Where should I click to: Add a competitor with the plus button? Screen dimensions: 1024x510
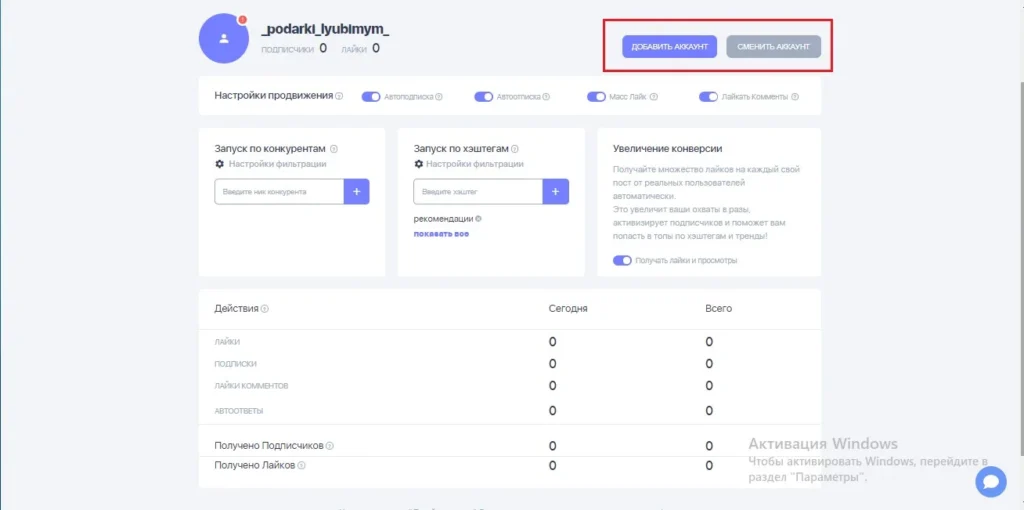(x=357, y=191)
